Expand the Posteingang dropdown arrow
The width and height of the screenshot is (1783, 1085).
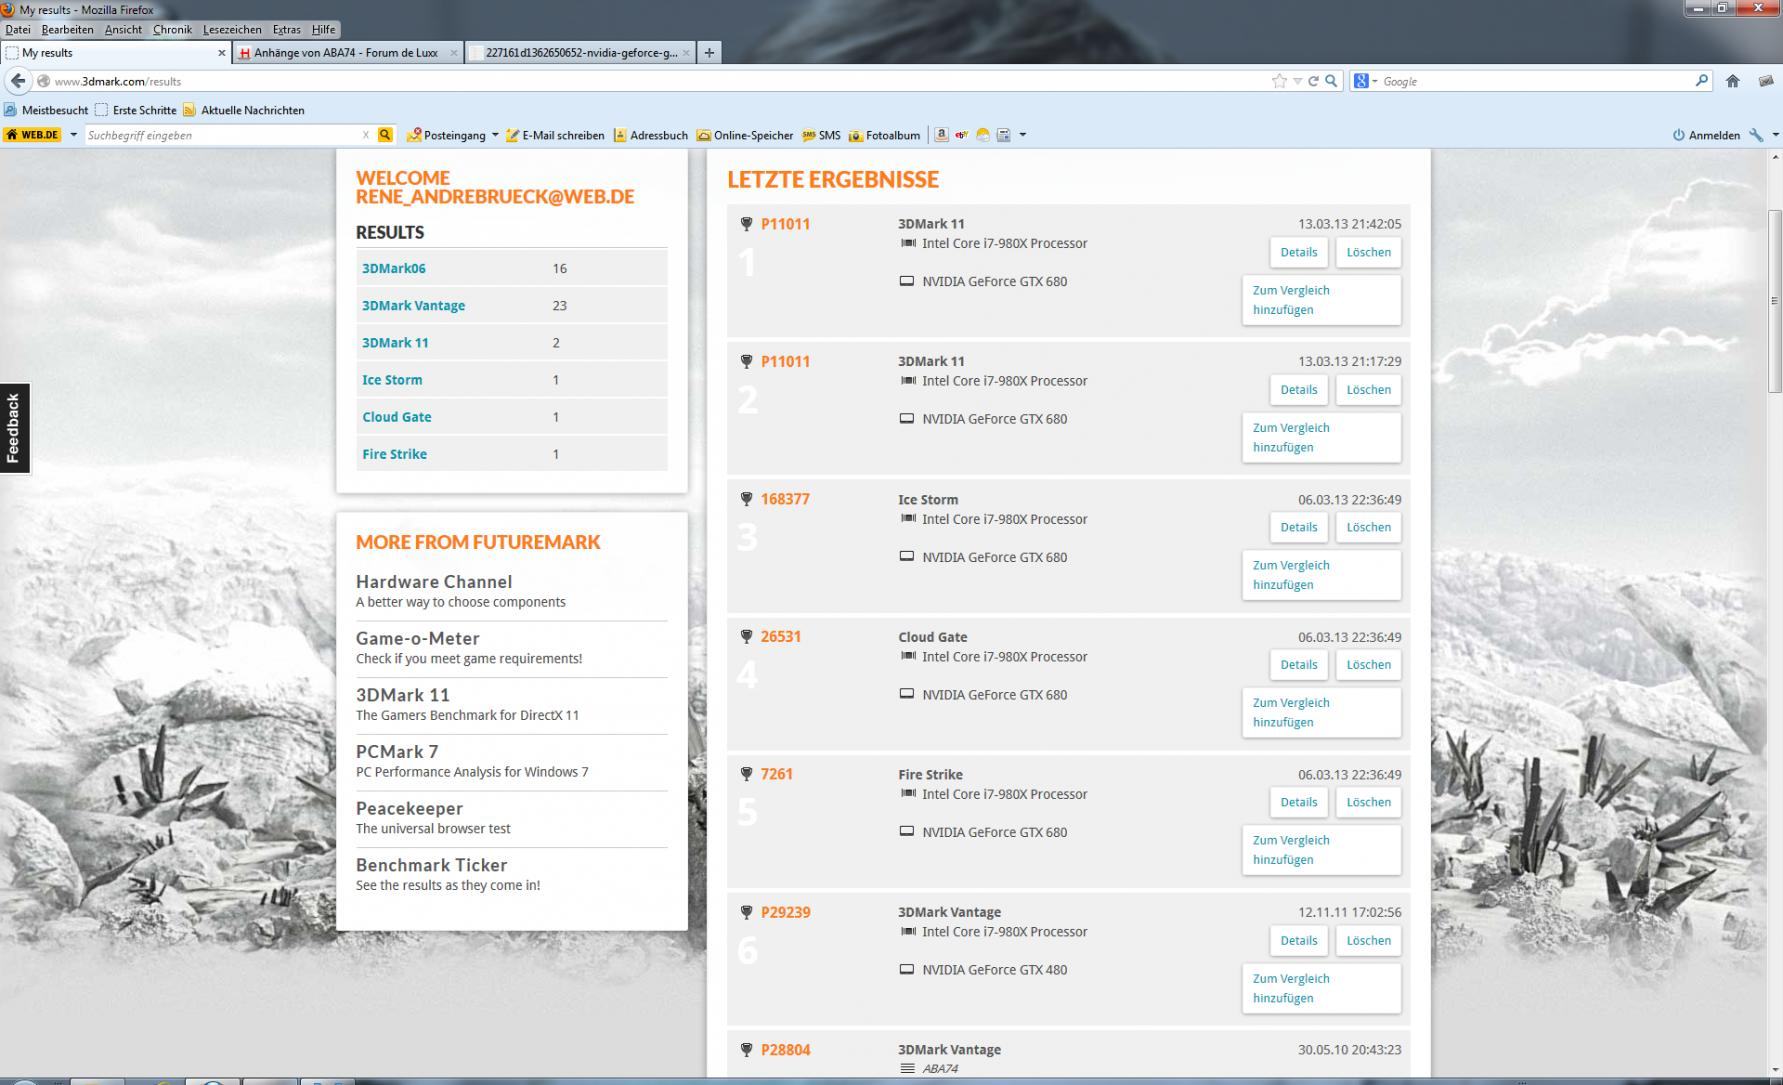click(x=495, y=135)
